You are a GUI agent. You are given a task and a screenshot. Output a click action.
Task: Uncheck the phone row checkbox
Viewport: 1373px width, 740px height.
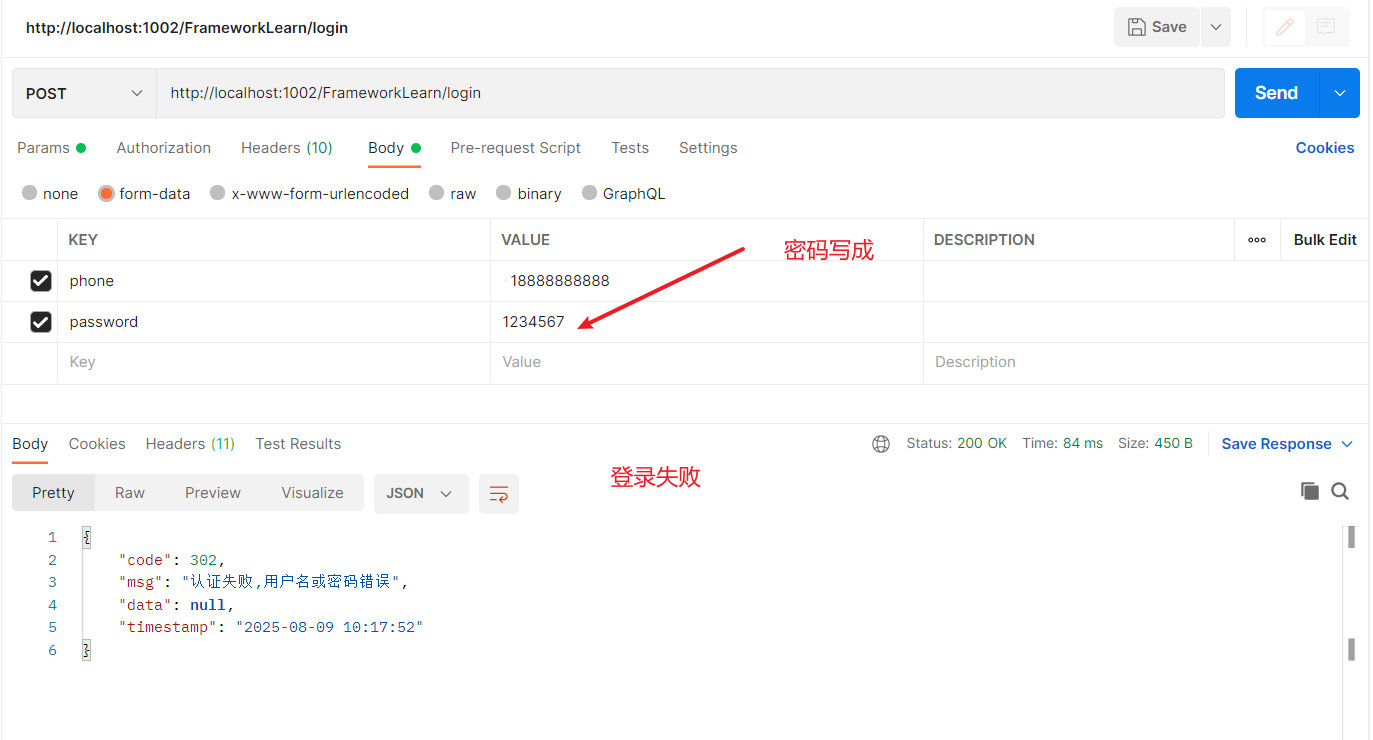[x=41, y=281]
